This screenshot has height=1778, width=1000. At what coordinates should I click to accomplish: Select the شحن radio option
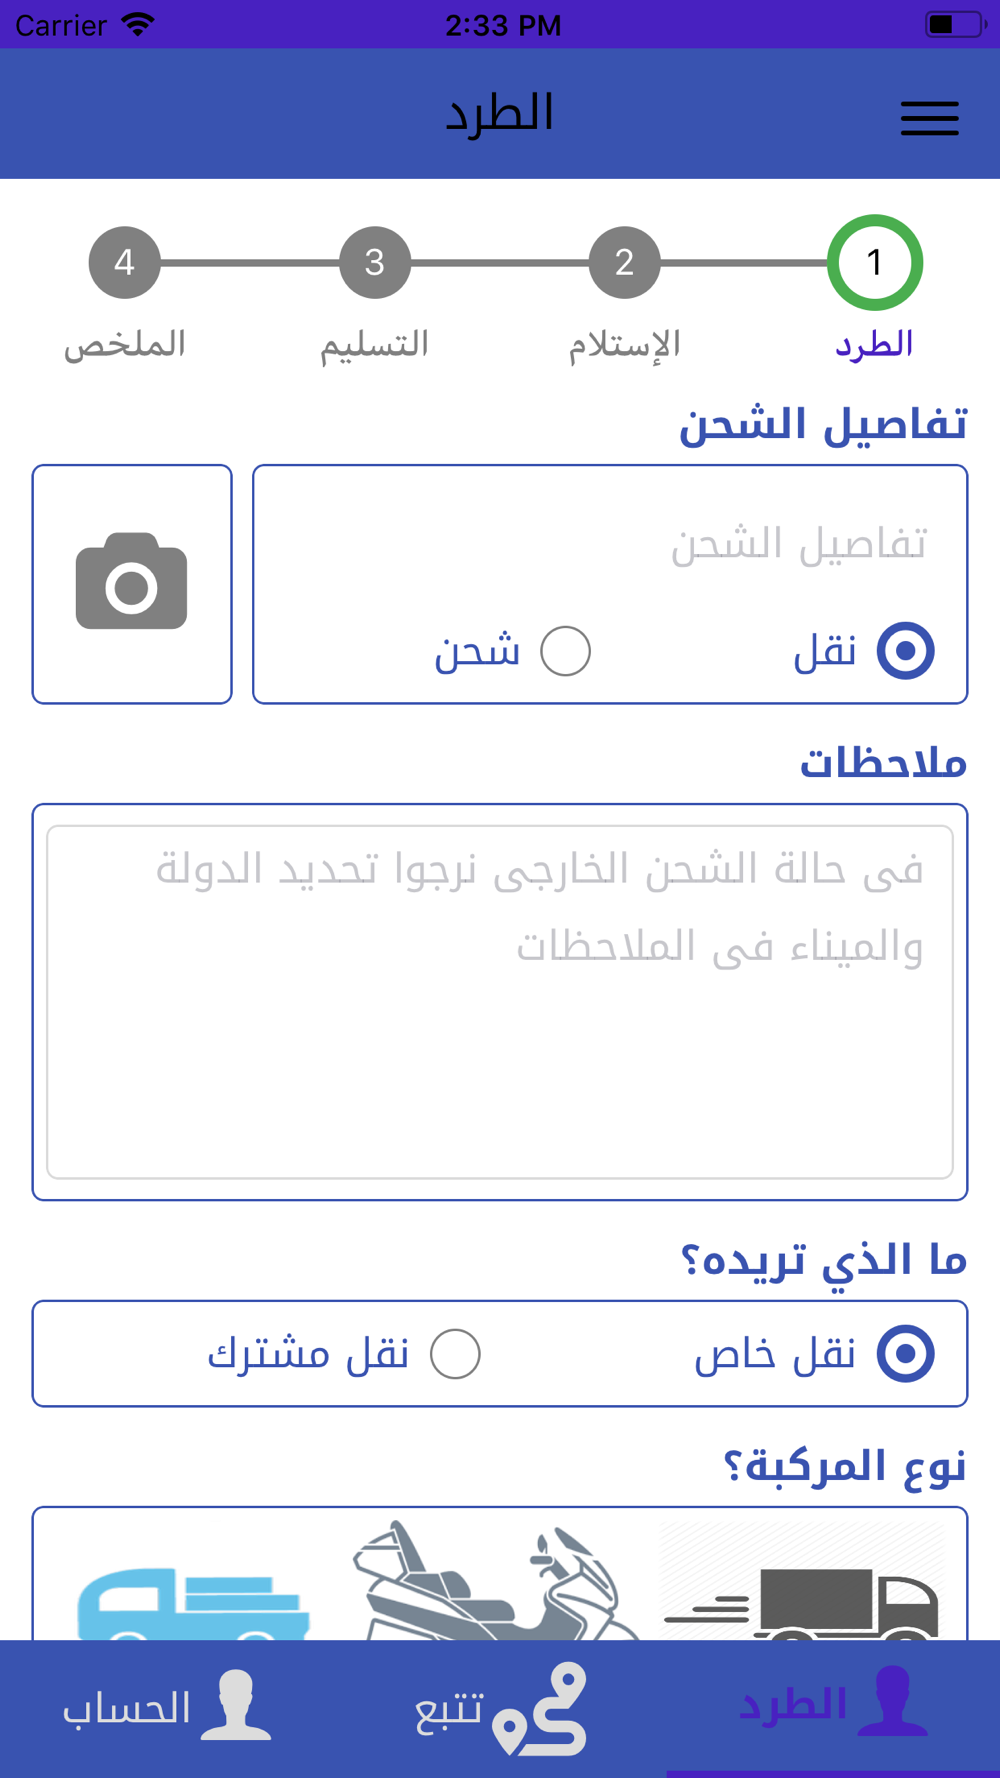566,651
